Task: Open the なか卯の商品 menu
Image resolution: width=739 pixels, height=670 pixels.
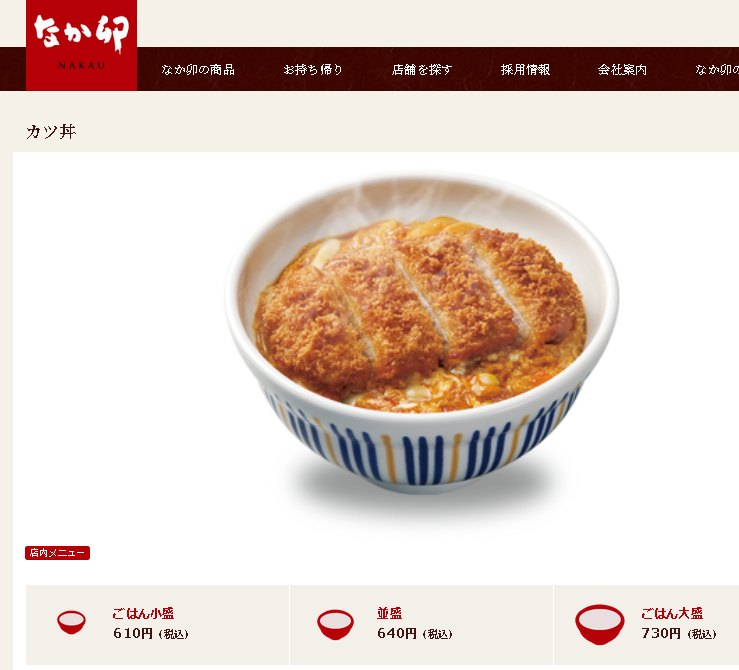Action: (198, 70)
